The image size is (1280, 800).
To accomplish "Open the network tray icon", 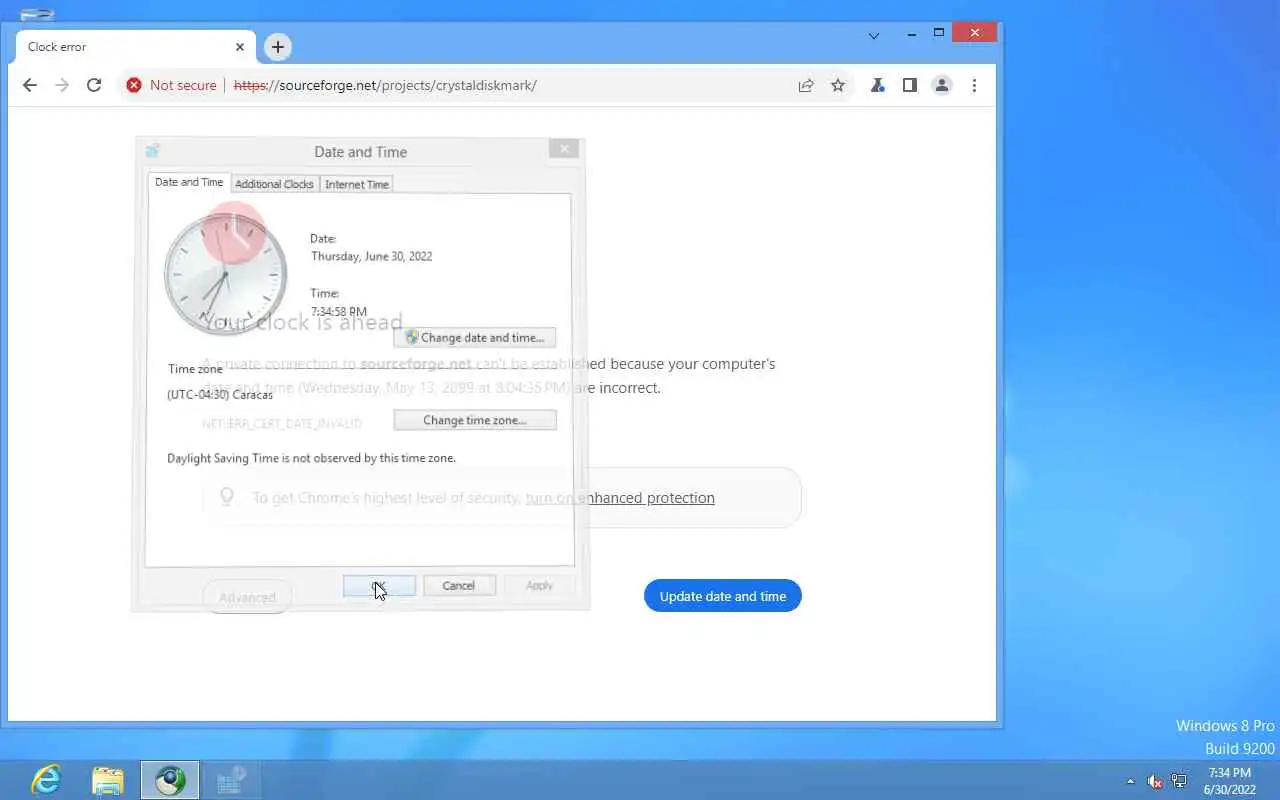I will click(x=1179, y=781).
